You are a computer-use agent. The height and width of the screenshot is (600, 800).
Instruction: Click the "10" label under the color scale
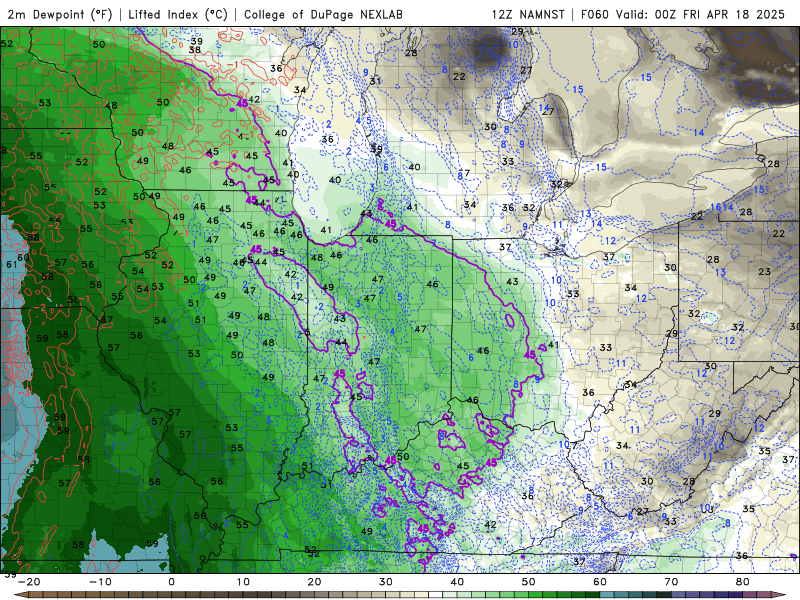[243, 582]
